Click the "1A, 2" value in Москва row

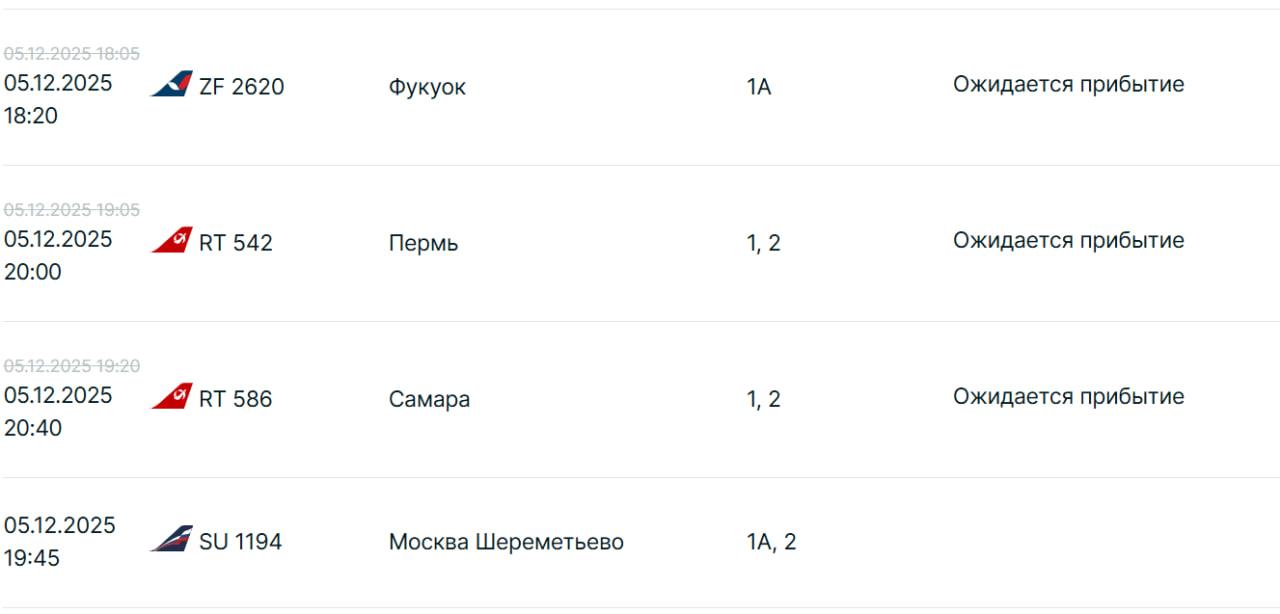tap(771, 542)
